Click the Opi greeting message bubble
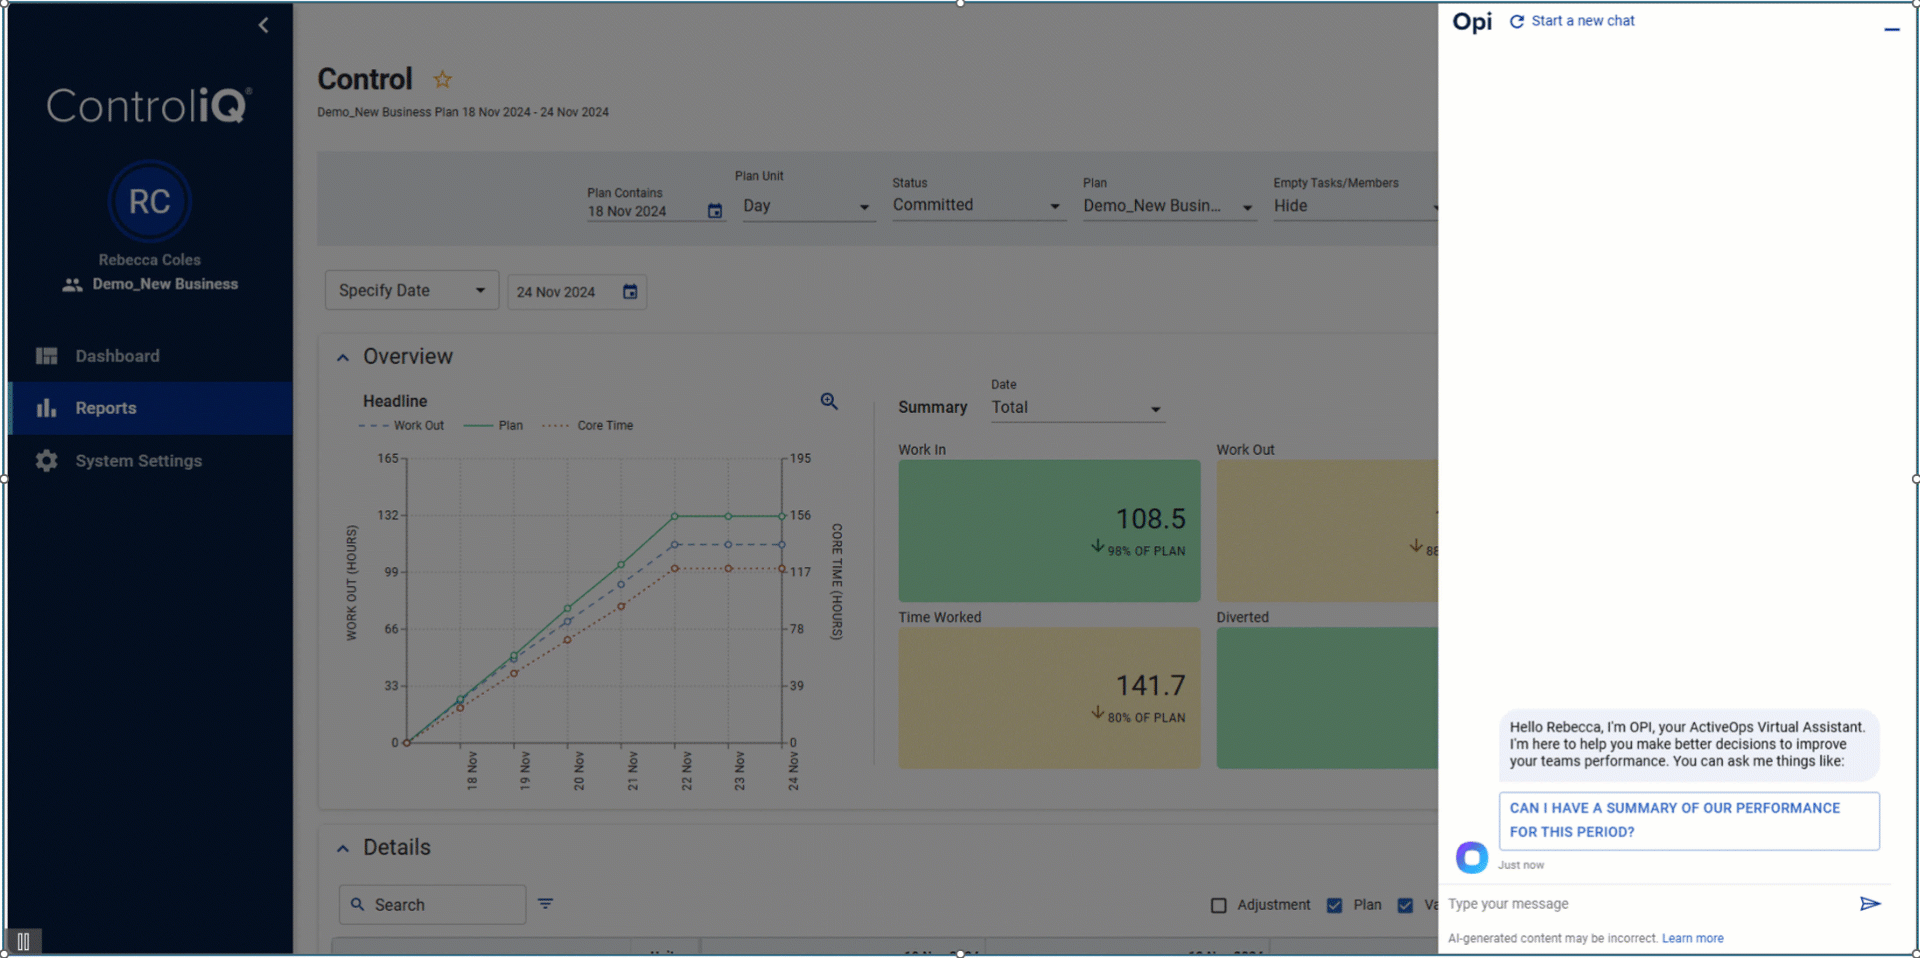The height and width of the screenshot is (958, 1920). tap(1688, 745)
